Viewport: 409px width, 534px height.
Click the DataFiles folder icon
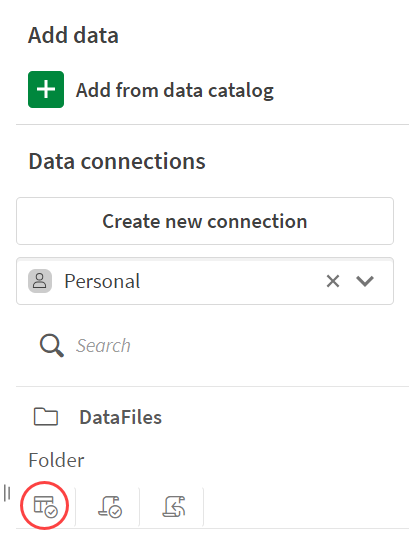pyautogui.click(x=46, y=417)
